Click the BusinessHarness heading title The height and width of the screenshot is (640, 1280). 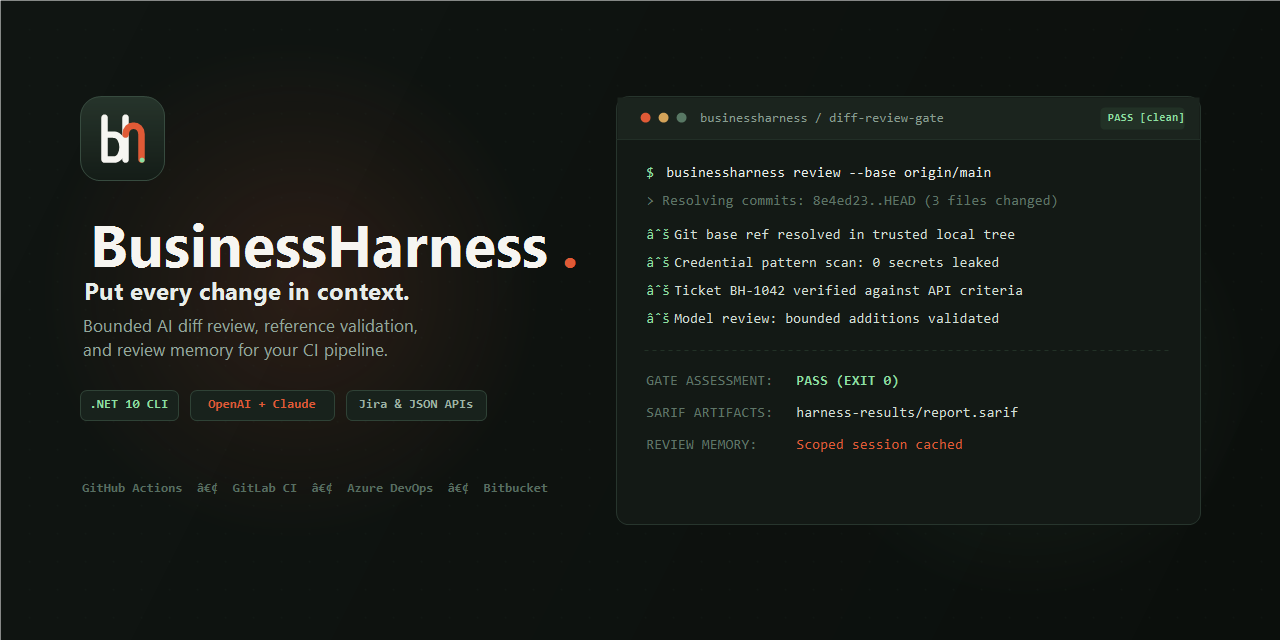click(320, 247)
